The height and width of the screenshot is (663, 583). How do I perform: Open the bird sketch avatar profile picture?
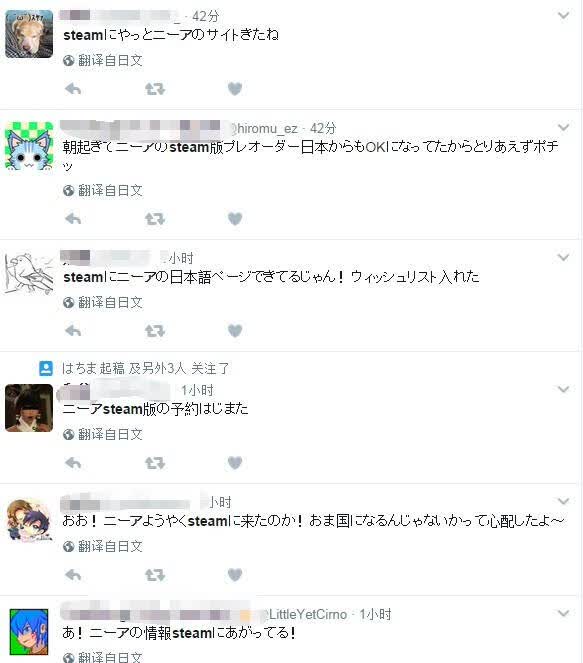[x=29, y=273]
